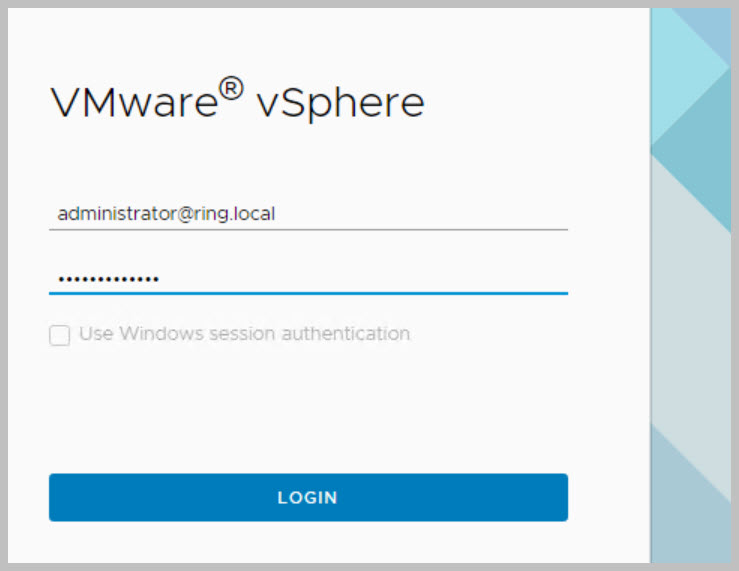Click the @ symbol in the username
The width and height of the screenshot is (739, 571).
[x=188, y=214]
